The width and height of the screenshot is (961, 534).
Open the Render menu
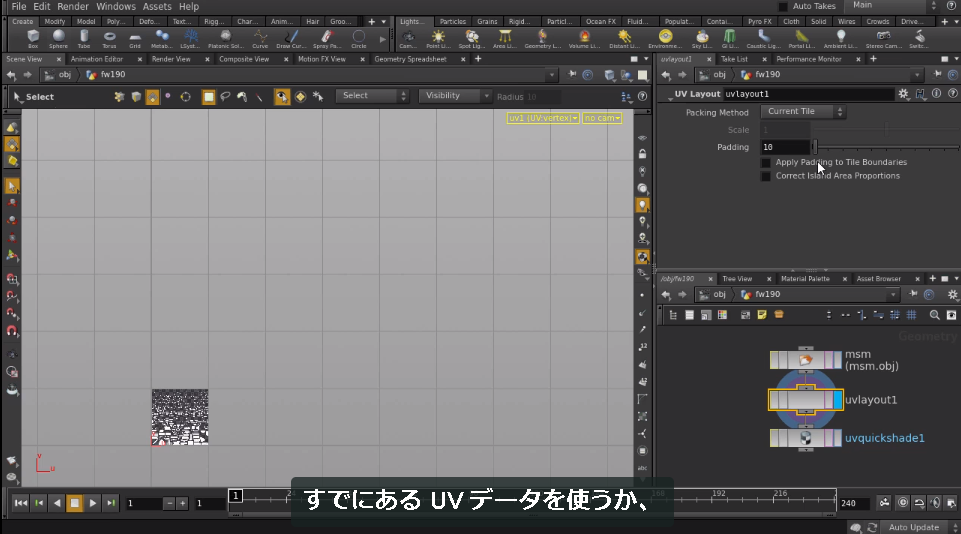[x=73, y=6]
